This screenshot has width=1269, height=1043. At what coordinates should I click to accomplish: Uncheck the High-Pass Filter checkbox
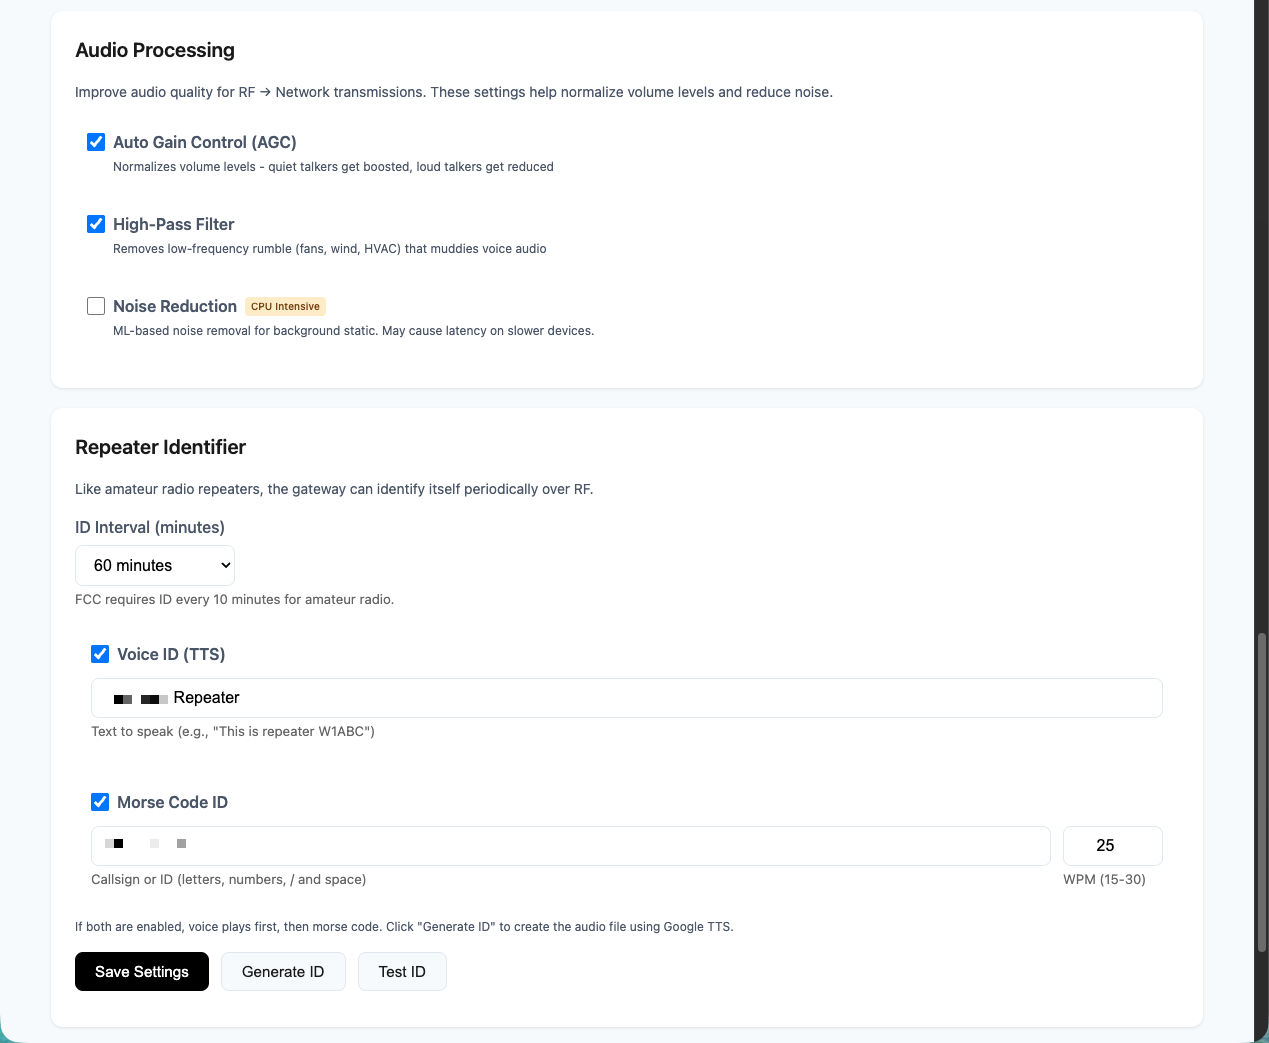(96, 224)
